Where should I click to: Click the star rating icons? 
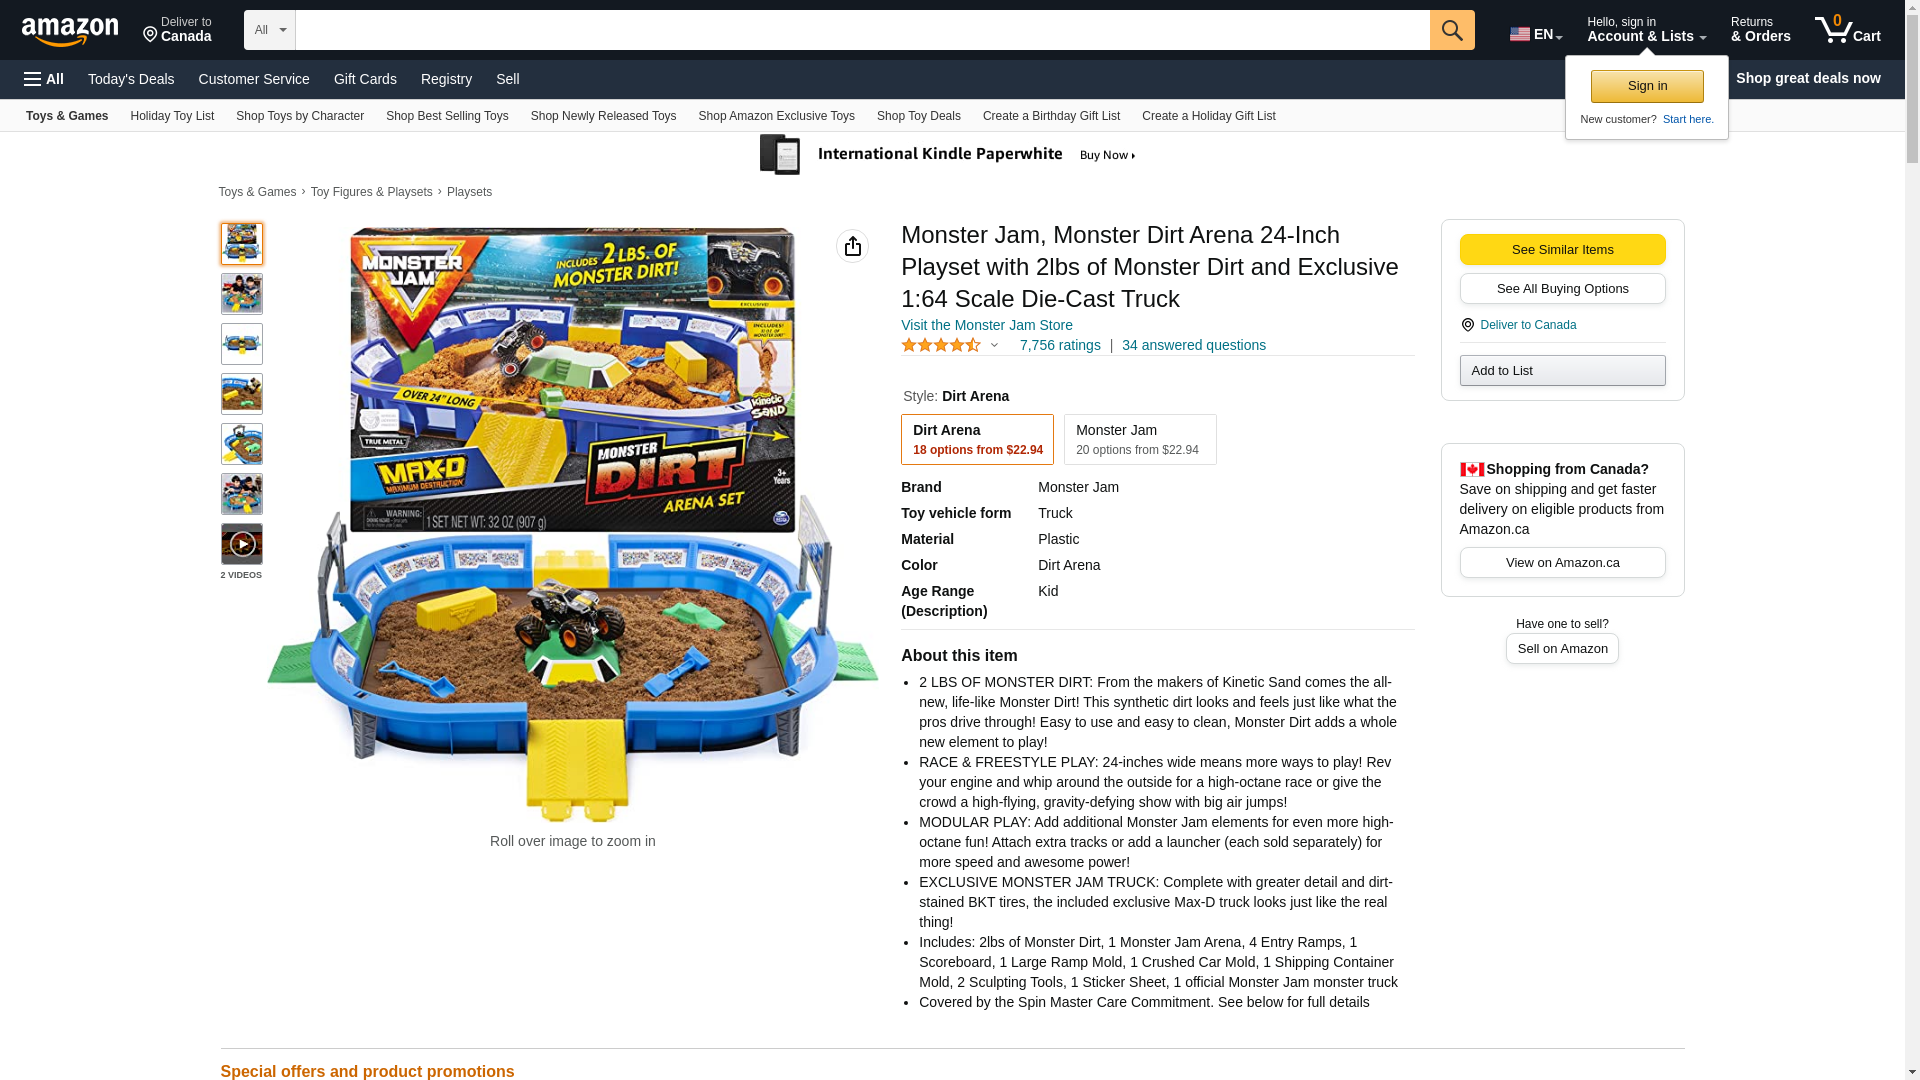tap(941, 345)
